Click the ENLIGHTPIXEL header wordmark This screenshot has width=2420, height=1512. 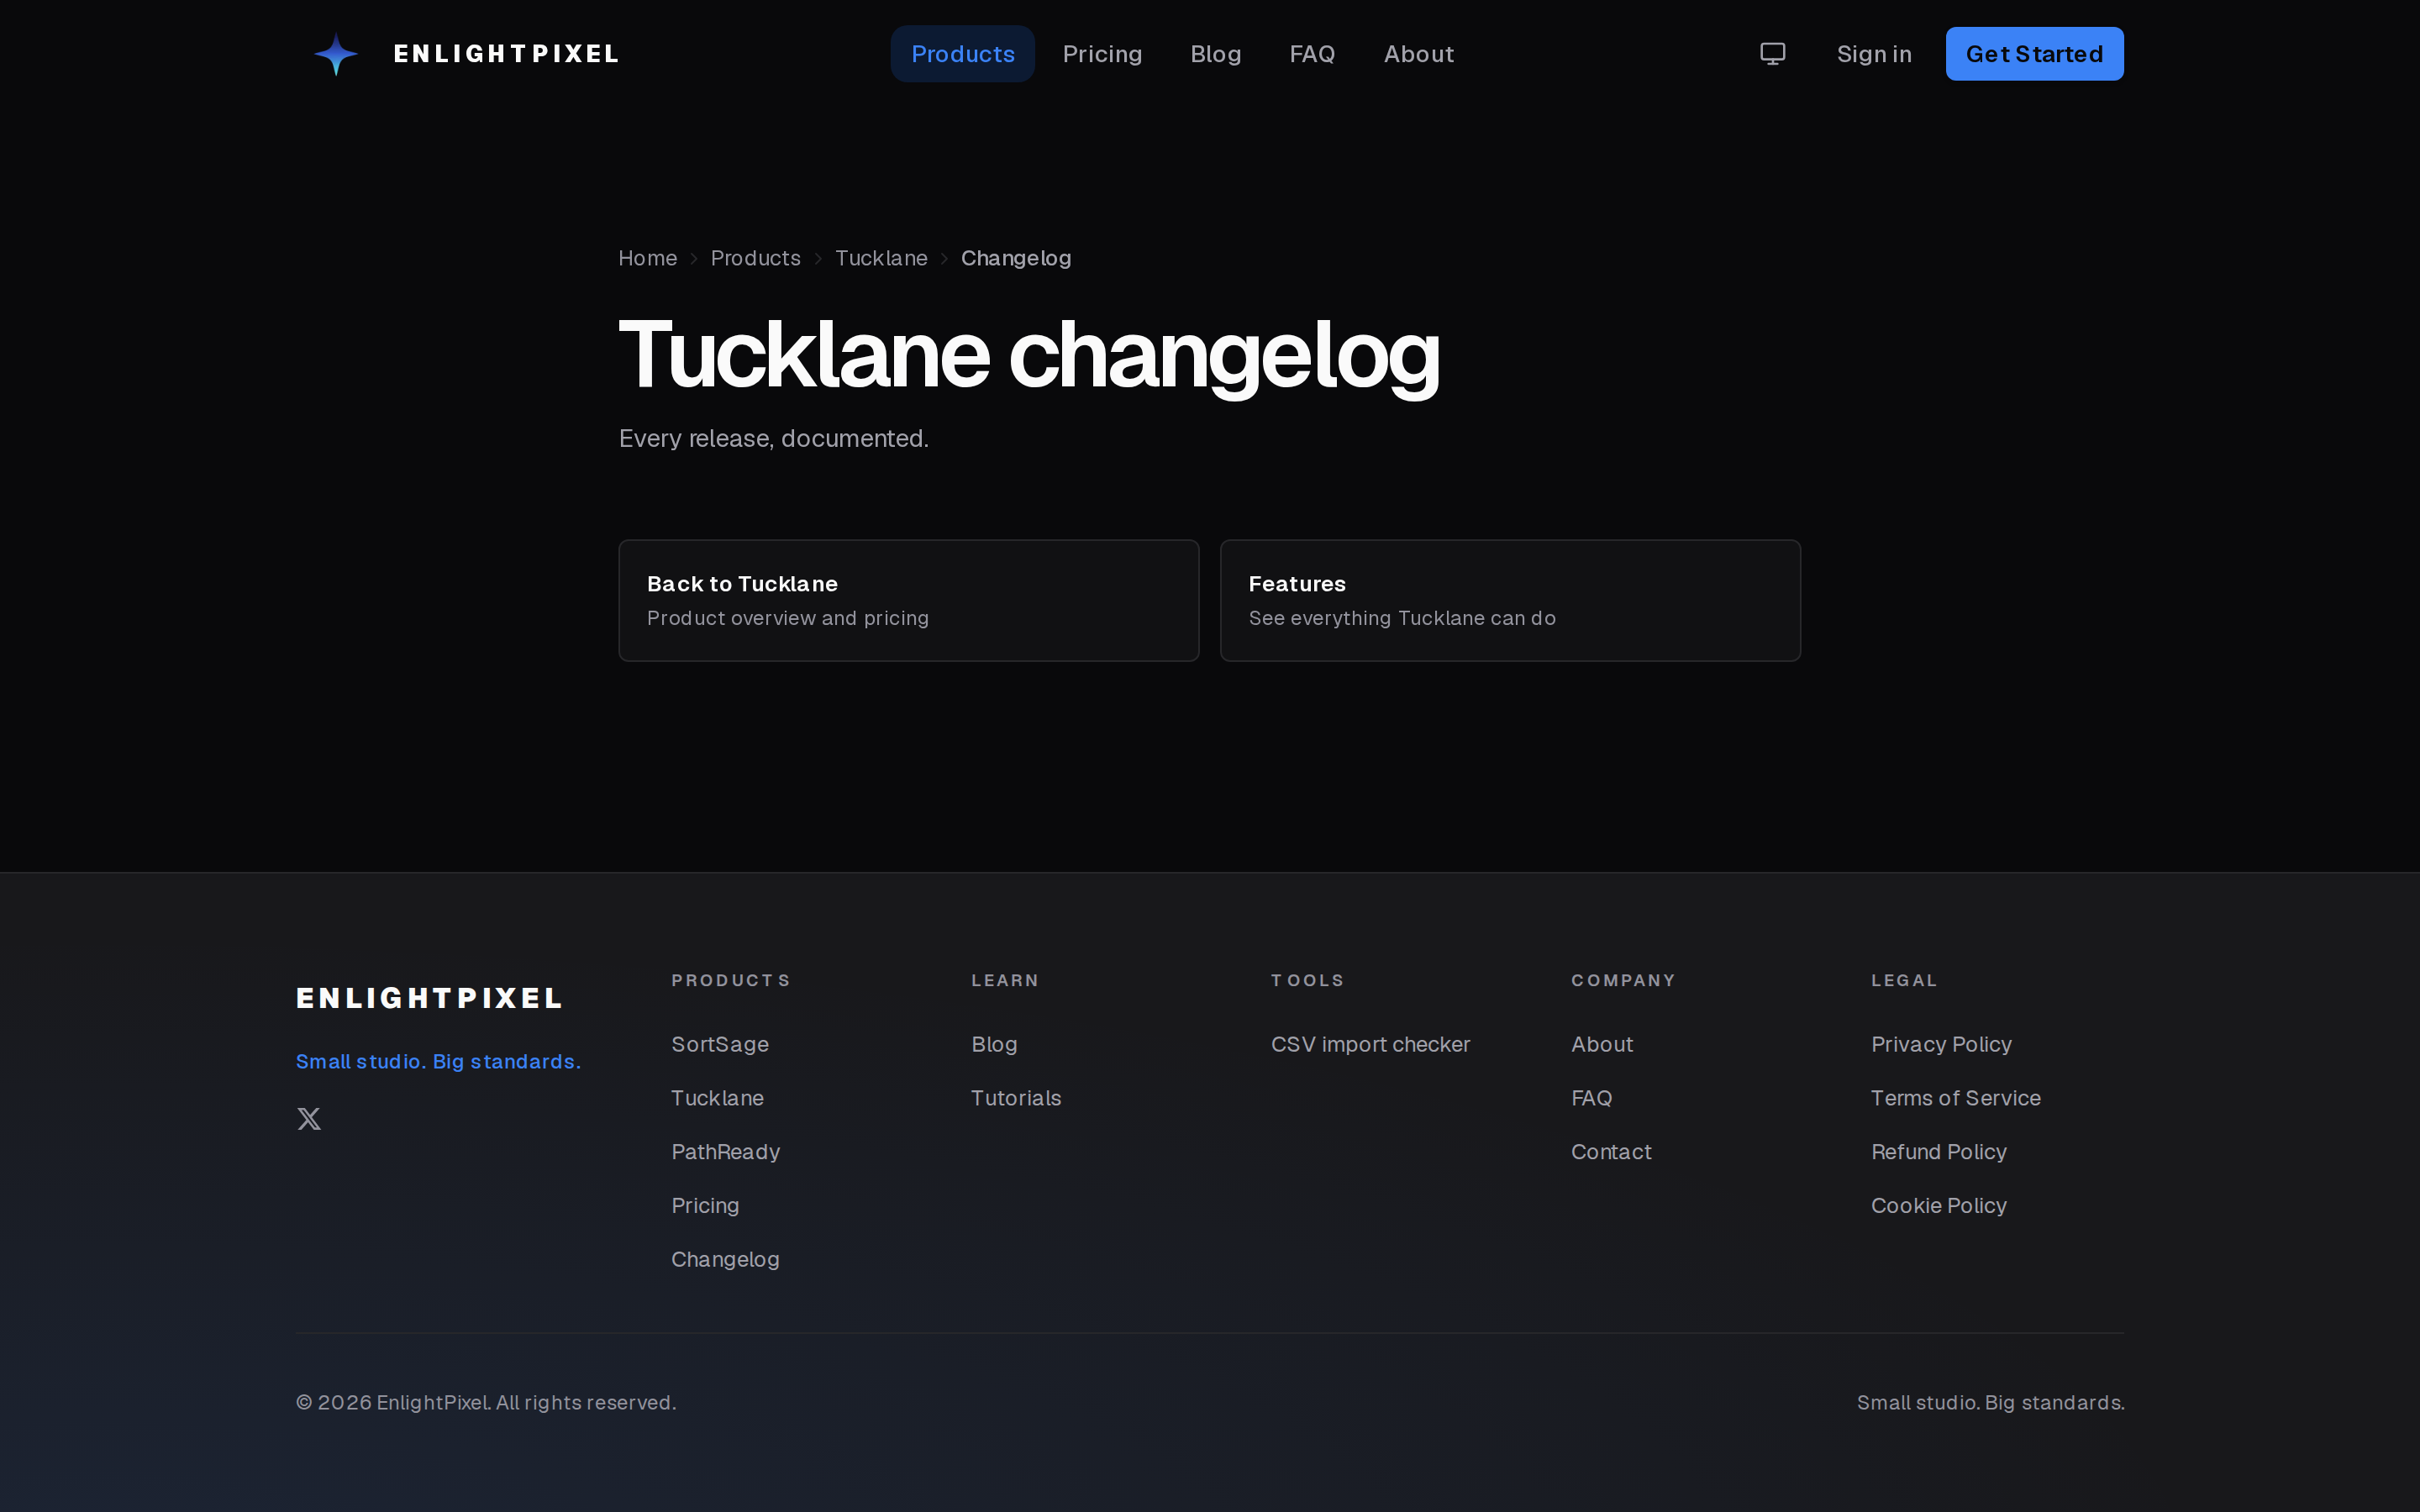506,54
